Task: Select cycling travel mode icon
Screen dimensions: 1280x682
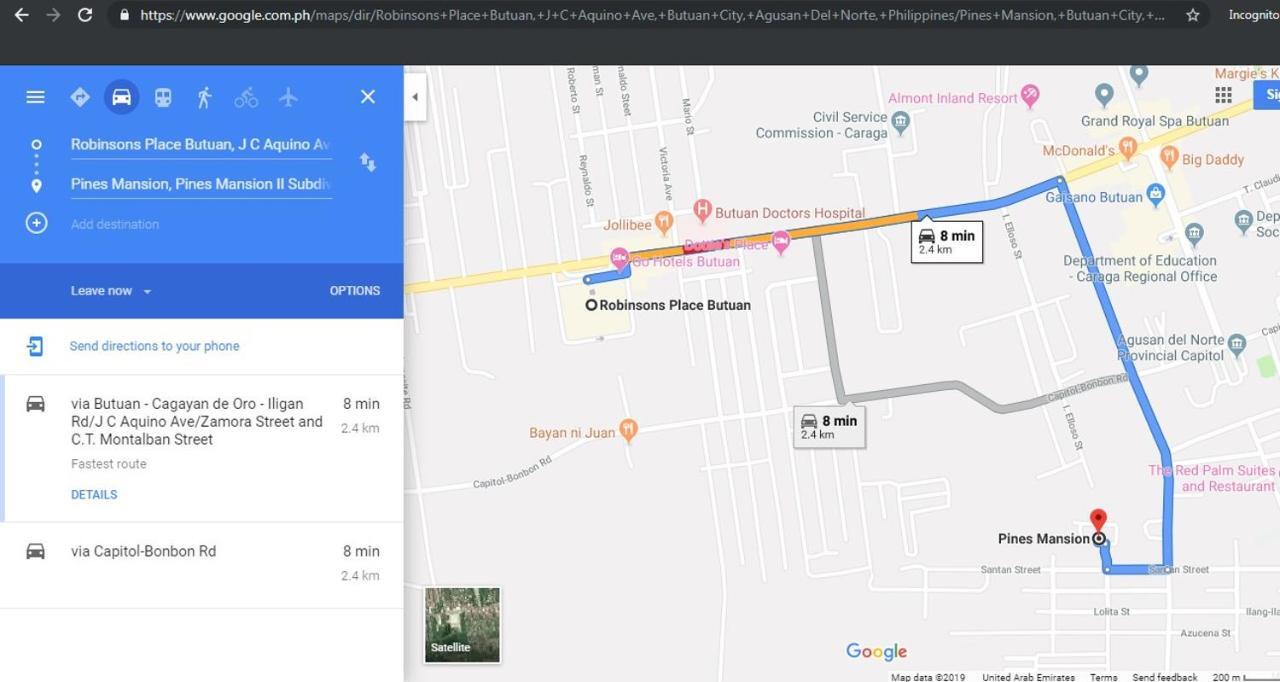Action: pyautogui.click(x=246, y=97)
